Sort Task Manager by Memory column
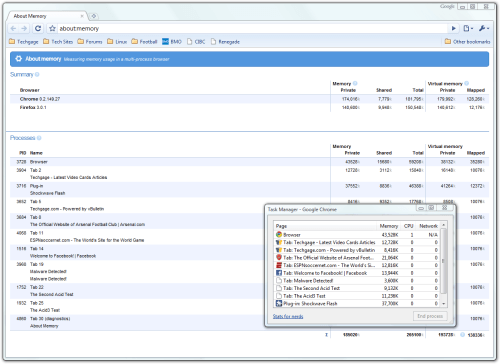The image size is (500, 364). 389,226
